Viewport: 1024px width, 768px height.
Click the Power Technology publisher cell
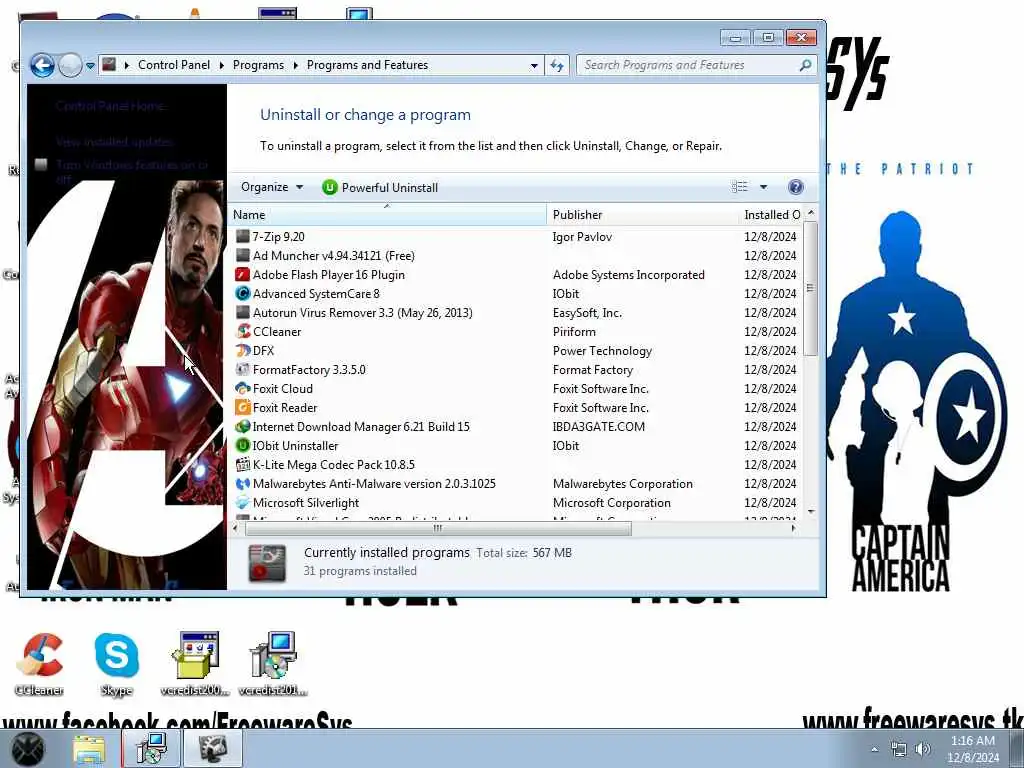click(602, 351)
